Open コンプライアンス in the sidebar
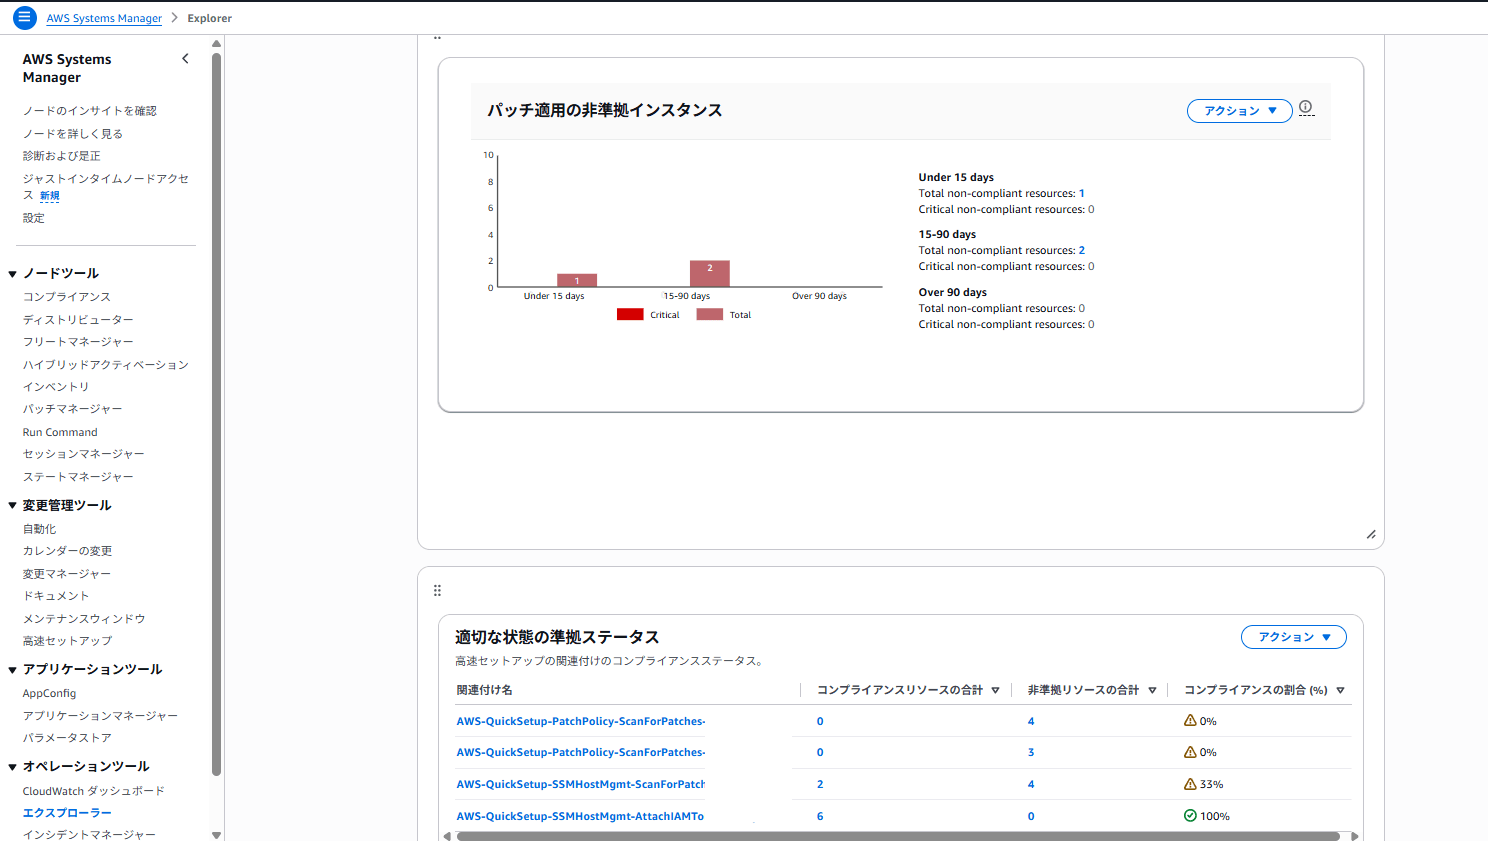 [67, 297]
